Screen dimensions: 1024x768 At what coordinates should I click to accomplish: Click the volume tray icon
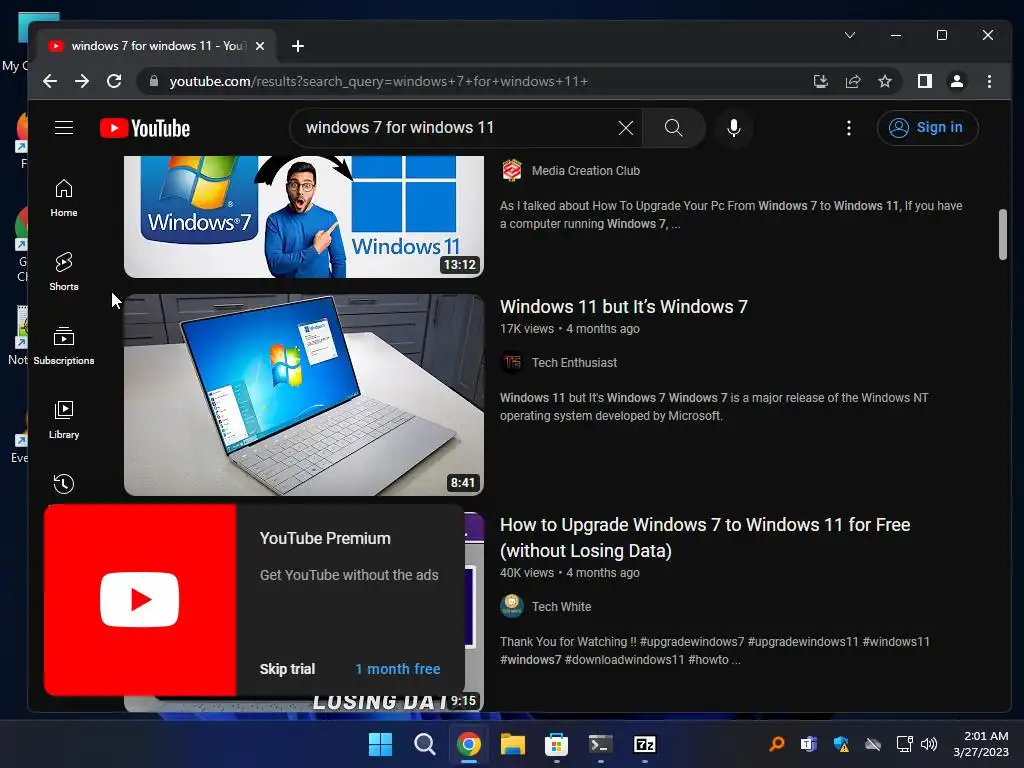point(929,744)
